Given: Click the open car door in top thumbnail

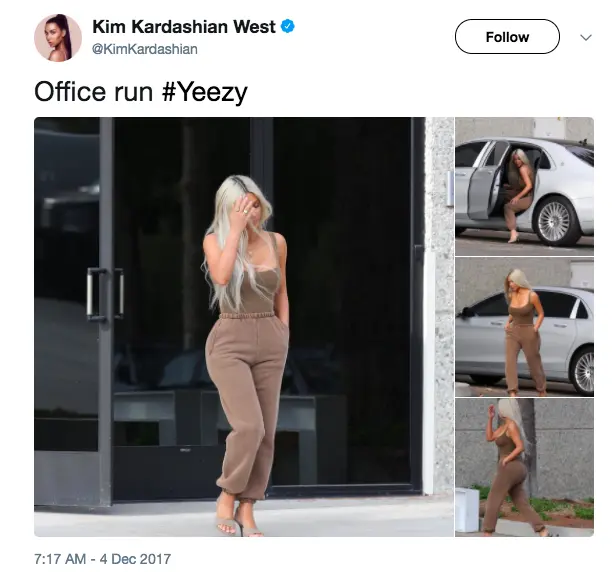Looking at the screenshot, I should 483,185.
